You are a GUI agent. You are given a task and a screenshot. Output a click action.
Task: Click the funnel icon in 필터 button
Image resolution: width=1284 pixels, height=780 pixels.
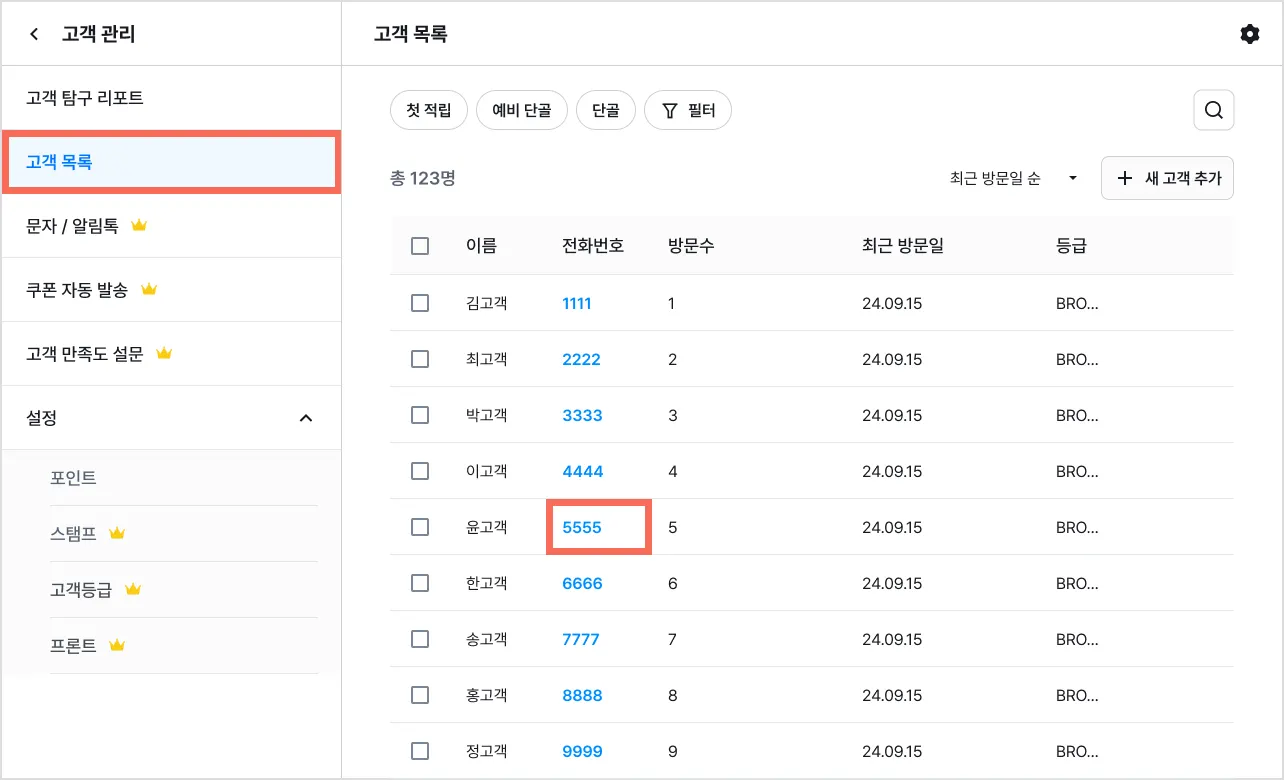tap(670, 110)
